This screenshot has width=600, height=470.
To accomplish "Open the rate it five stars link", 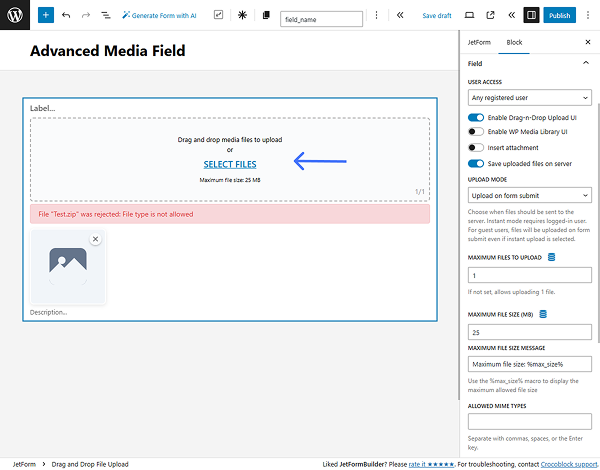I will (x=431, y=464).
